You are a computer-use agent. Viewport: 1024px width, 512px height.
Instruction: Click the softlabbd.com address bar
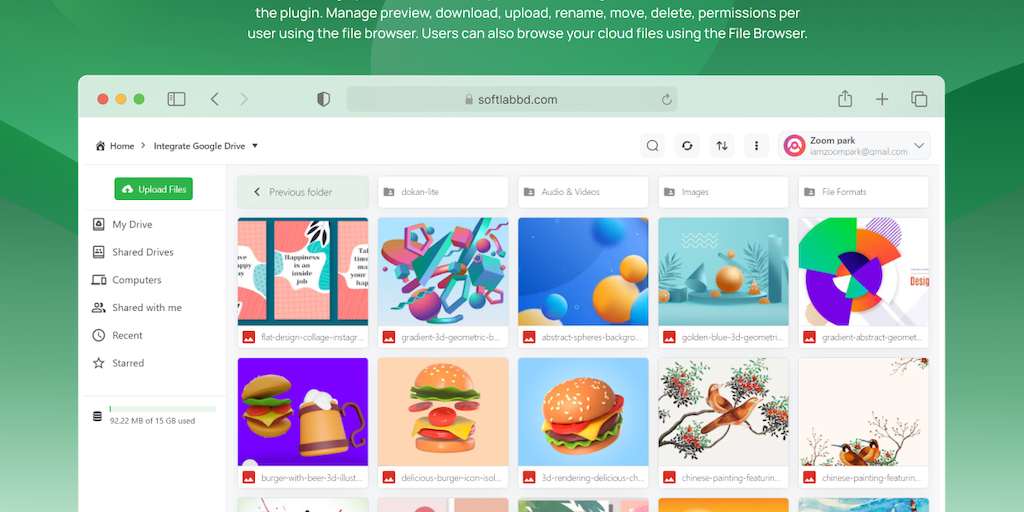point(511,99)
